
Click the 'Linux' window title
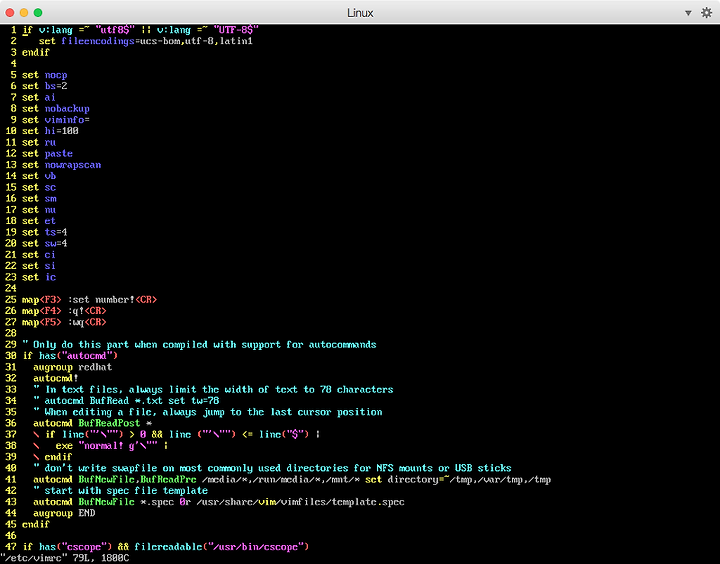(x=360, y=13)
